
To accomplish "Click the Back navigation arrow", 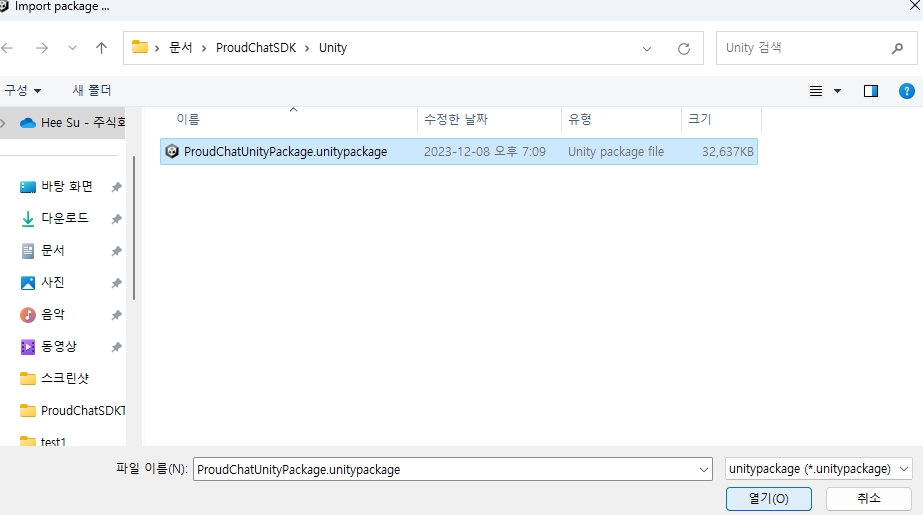I will click(x=8, y=48).
